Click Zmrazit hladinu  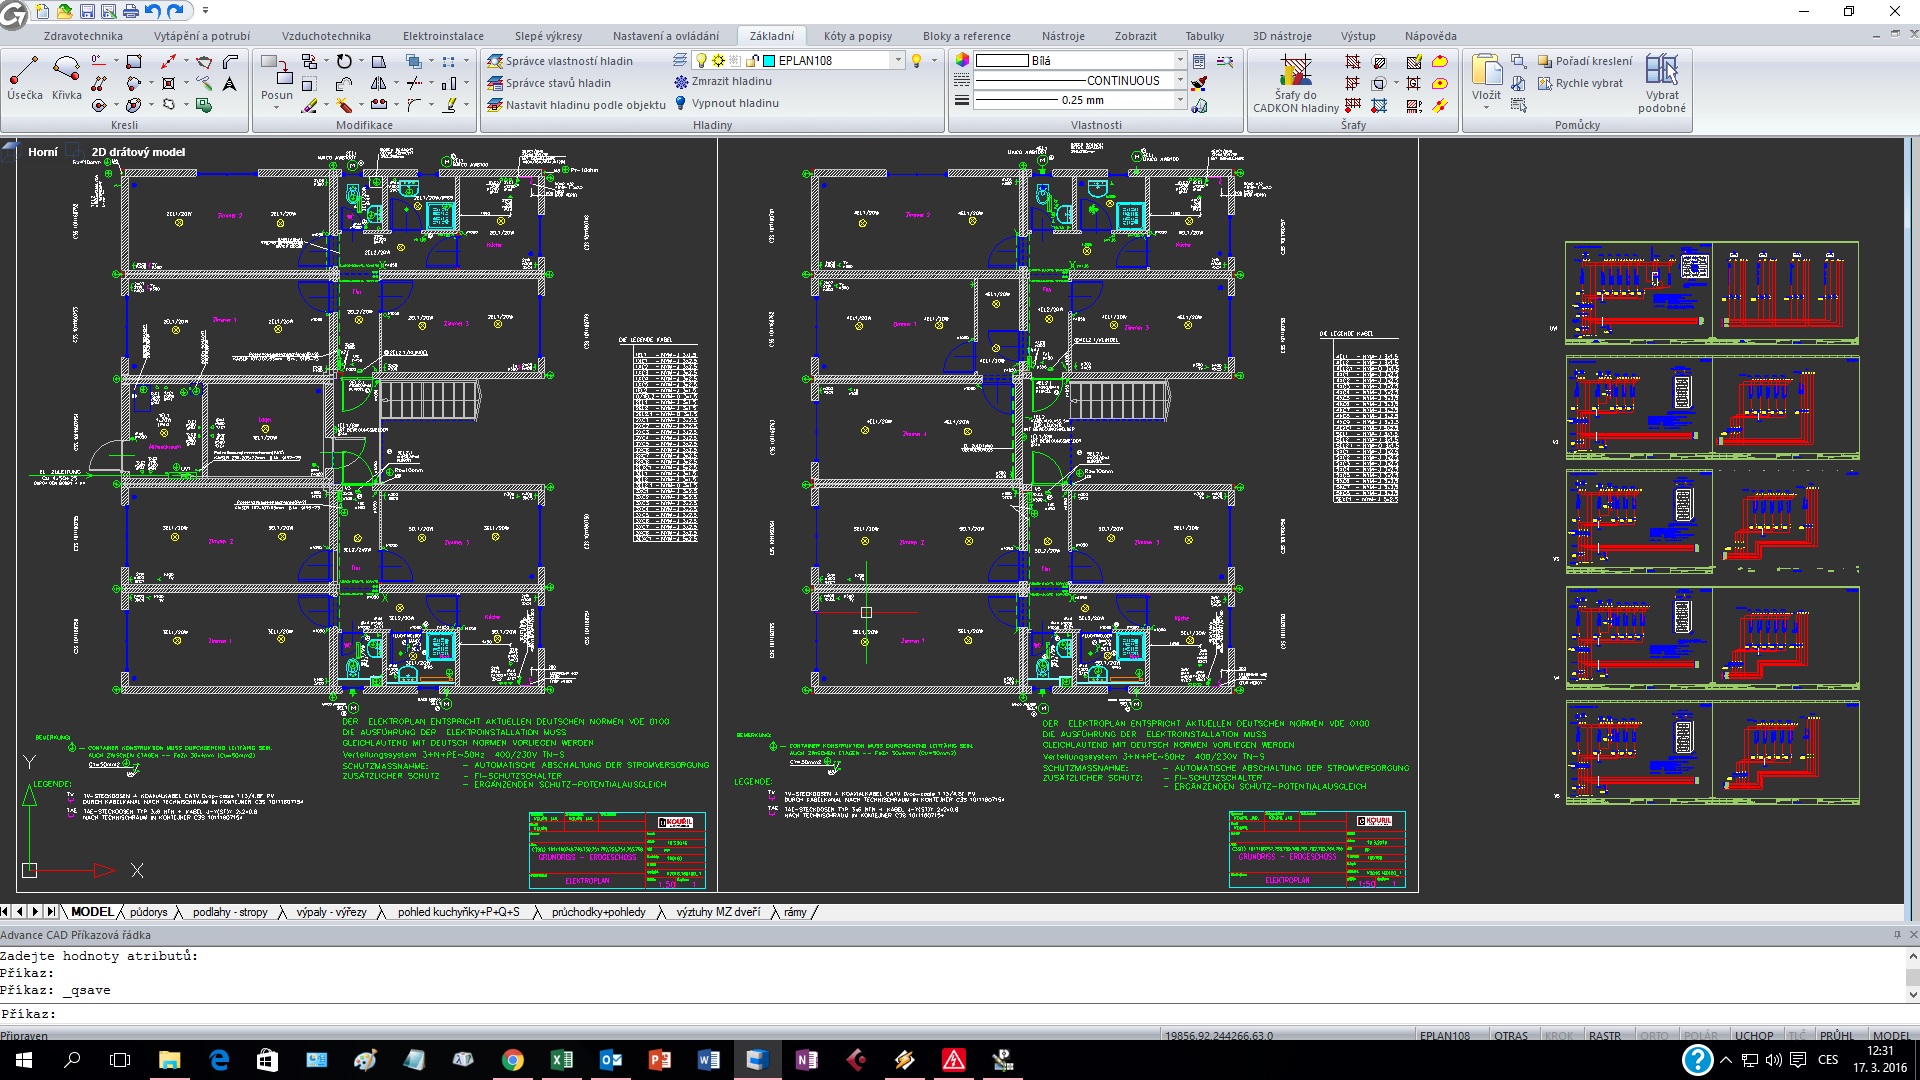pyautogui.click(x=722, y=81)
